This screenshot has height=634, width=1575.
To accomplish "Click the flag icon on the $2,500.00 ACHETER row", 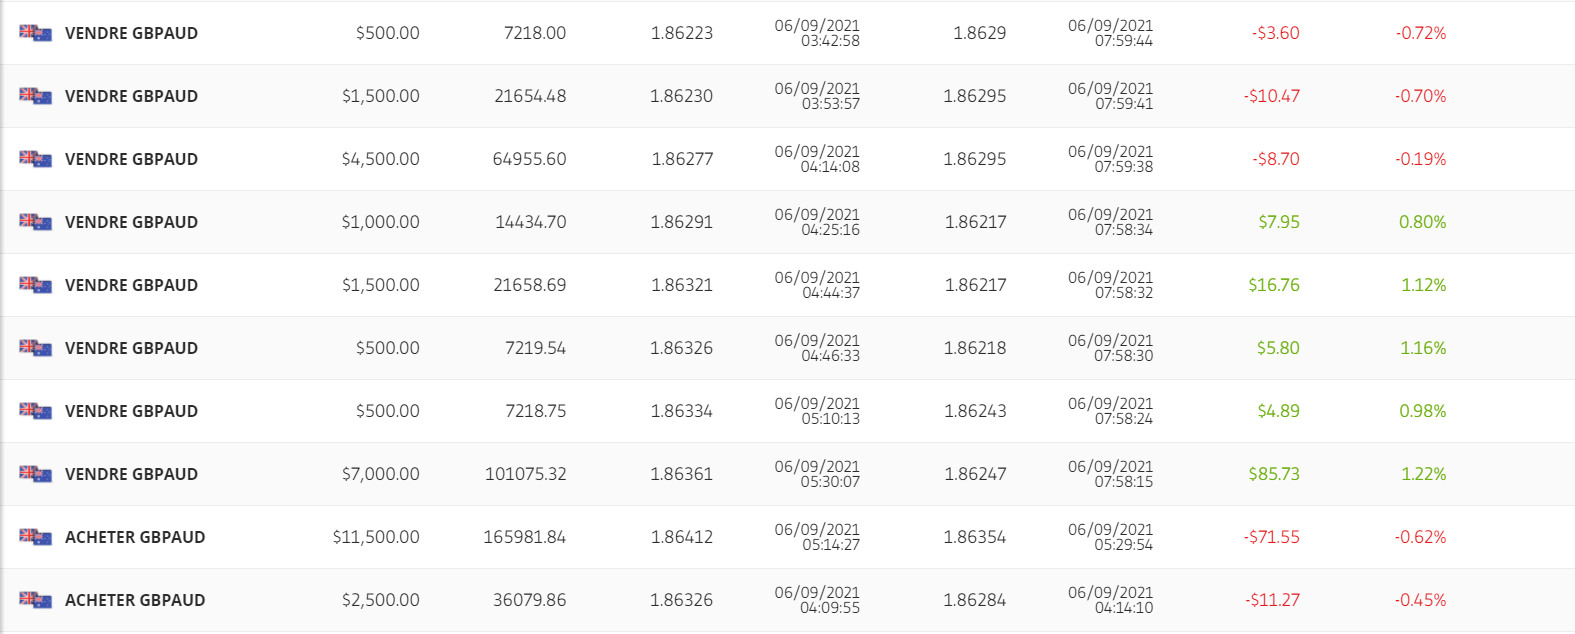I will pos(35,600).
